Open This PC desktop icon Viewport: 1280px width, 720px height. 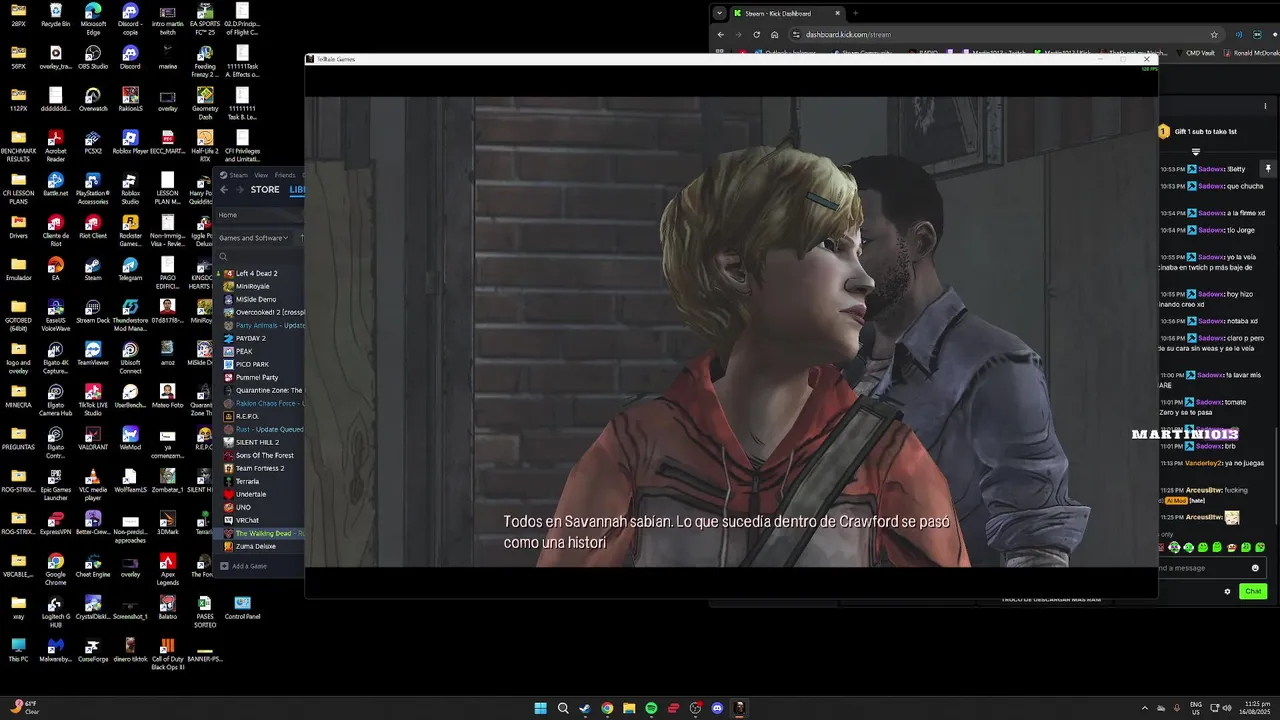pyautogui.click(x=18, y=649)
